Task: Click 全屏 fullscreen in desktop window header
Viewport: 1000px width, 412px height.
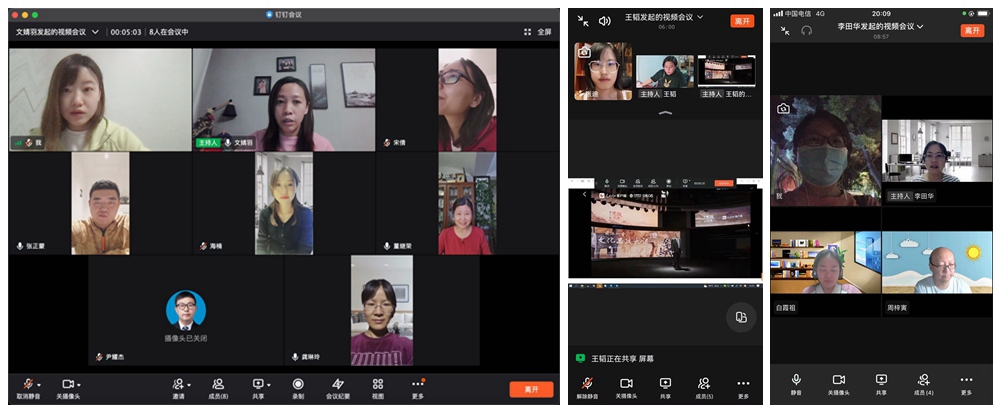Action: pyautogui.click(x=538, y=32)
